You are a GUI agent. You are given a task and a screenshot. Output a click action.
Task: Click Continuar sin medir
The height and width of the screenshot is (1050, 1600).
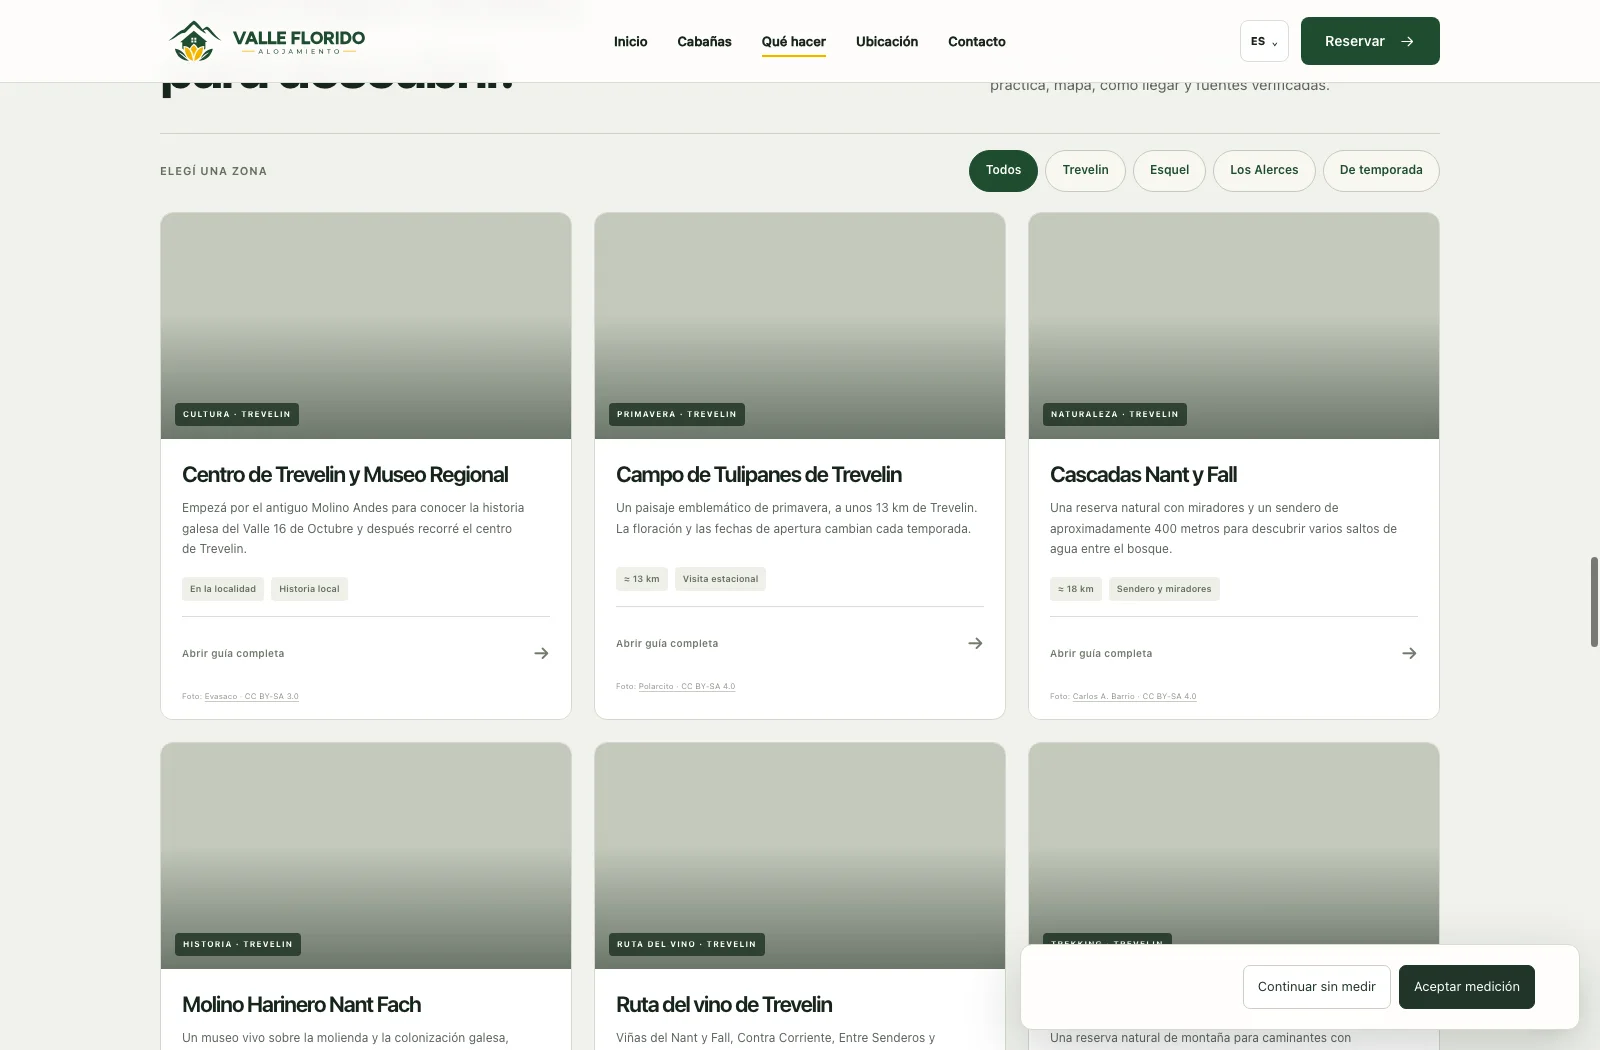(x=1316, y=987)
